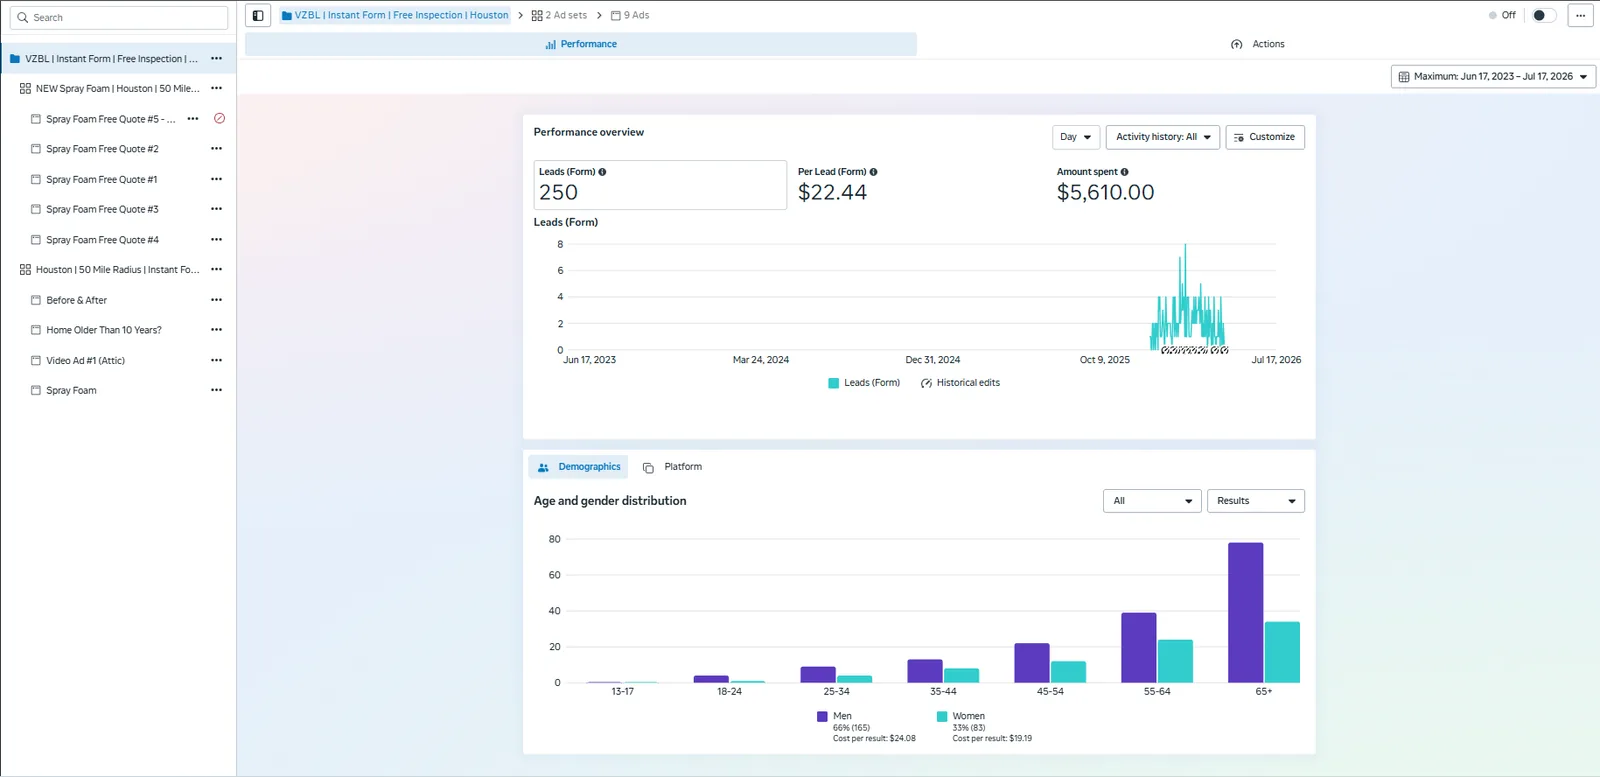Click the red status icon on Quote #5
Screen dimensions: 1600x777
(x=219, y=119)
